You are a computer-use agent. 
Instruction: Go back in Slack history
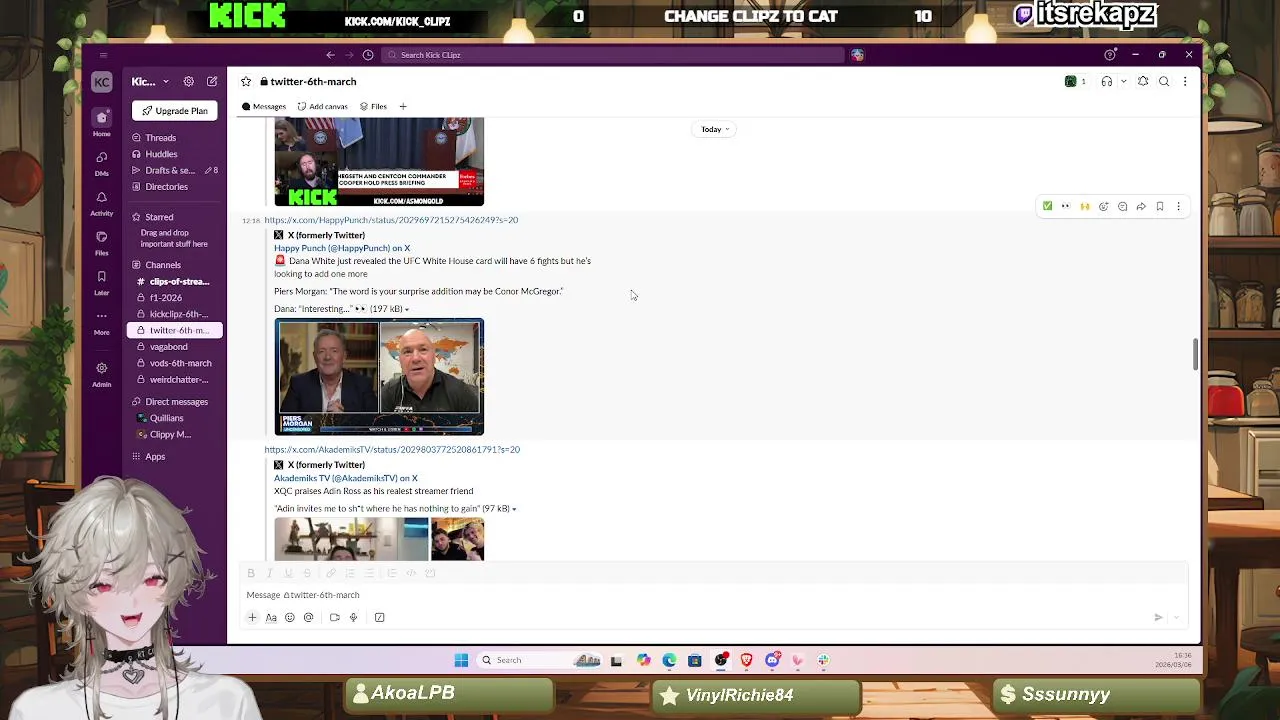tap(330, 55)
